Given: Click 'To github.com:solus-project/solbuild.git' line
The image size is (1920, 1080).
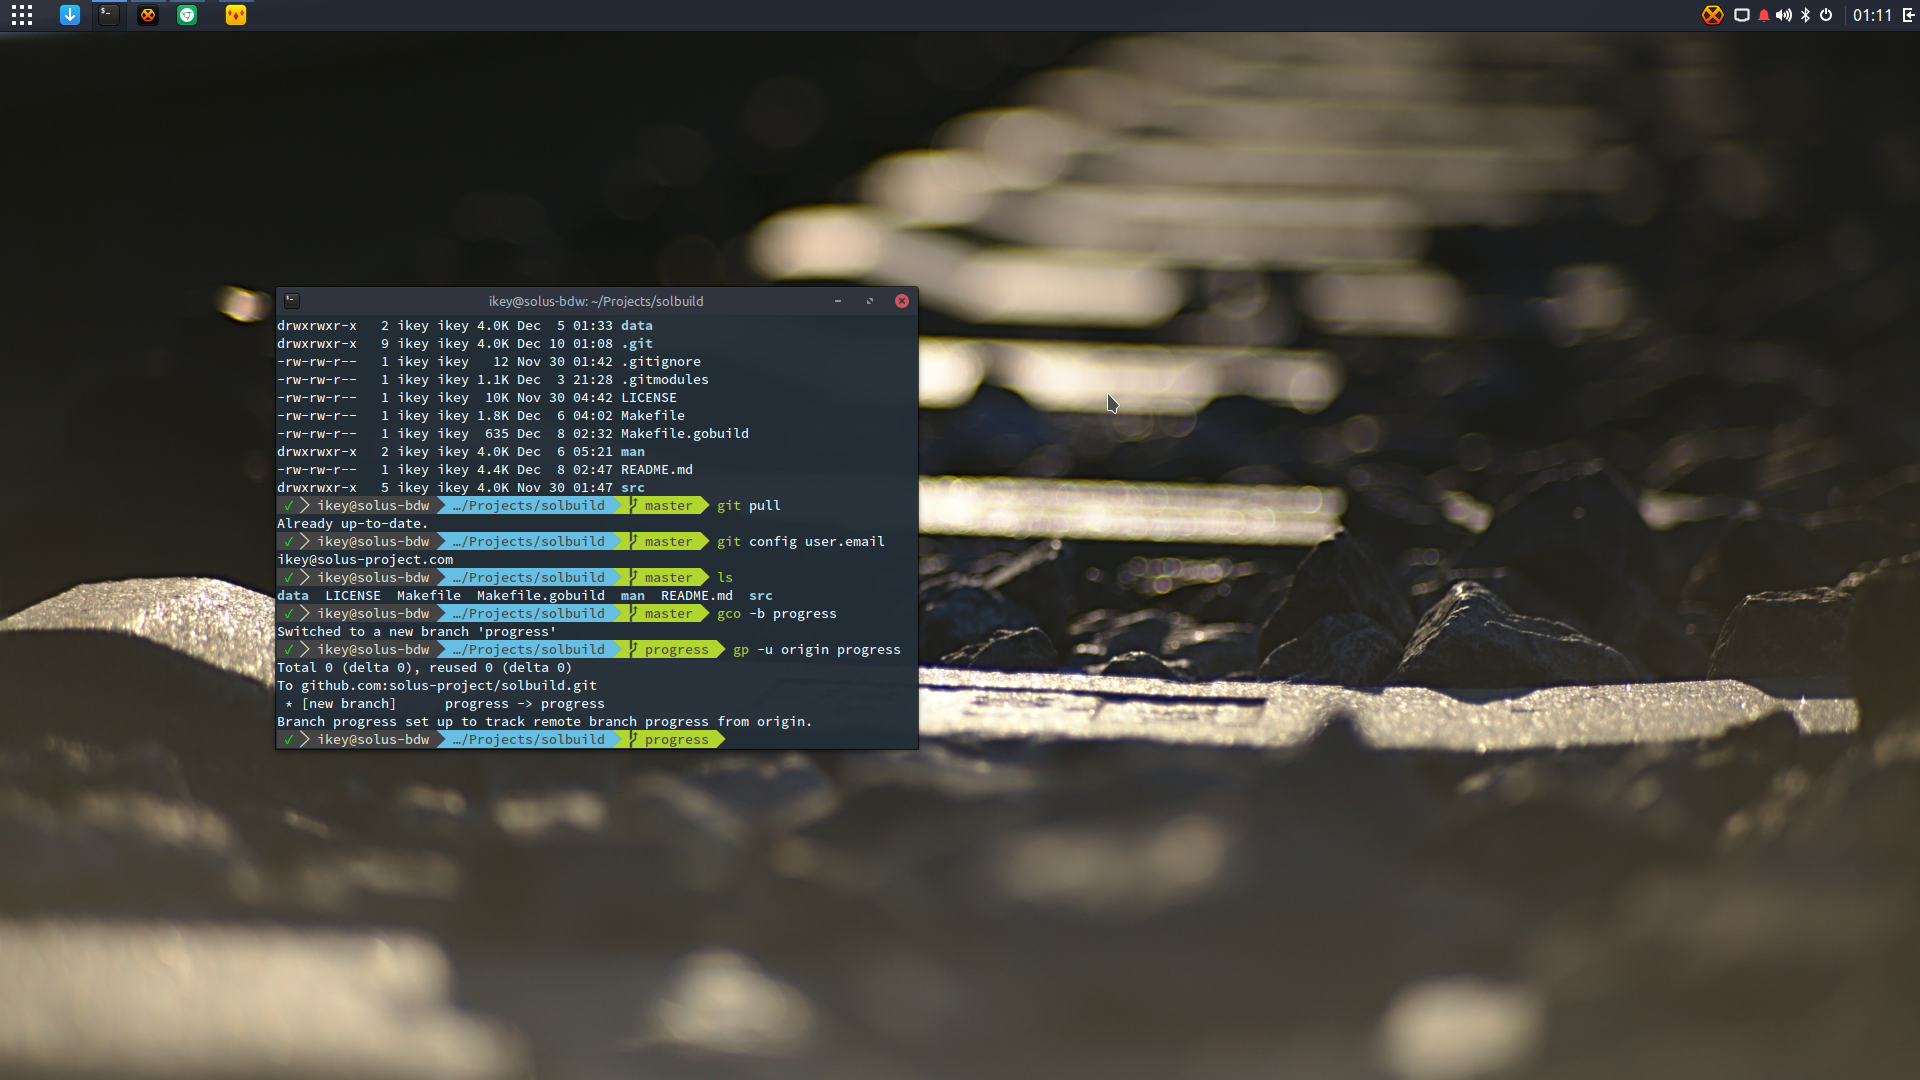Looking at the screenshot, I should tap(437, 686).
